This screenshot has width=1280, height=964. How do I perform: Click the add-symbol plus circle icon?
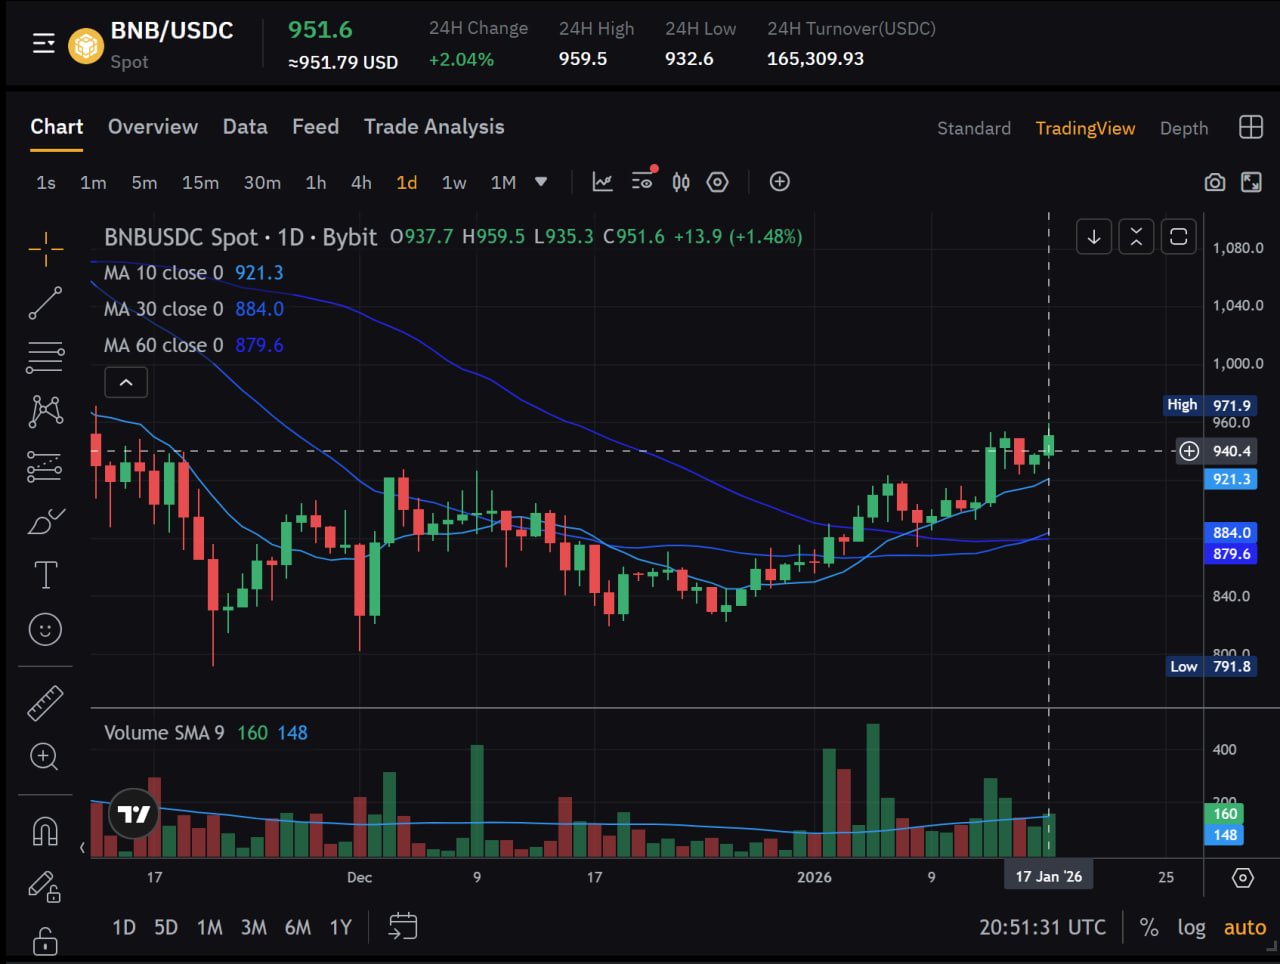point(780,181)
